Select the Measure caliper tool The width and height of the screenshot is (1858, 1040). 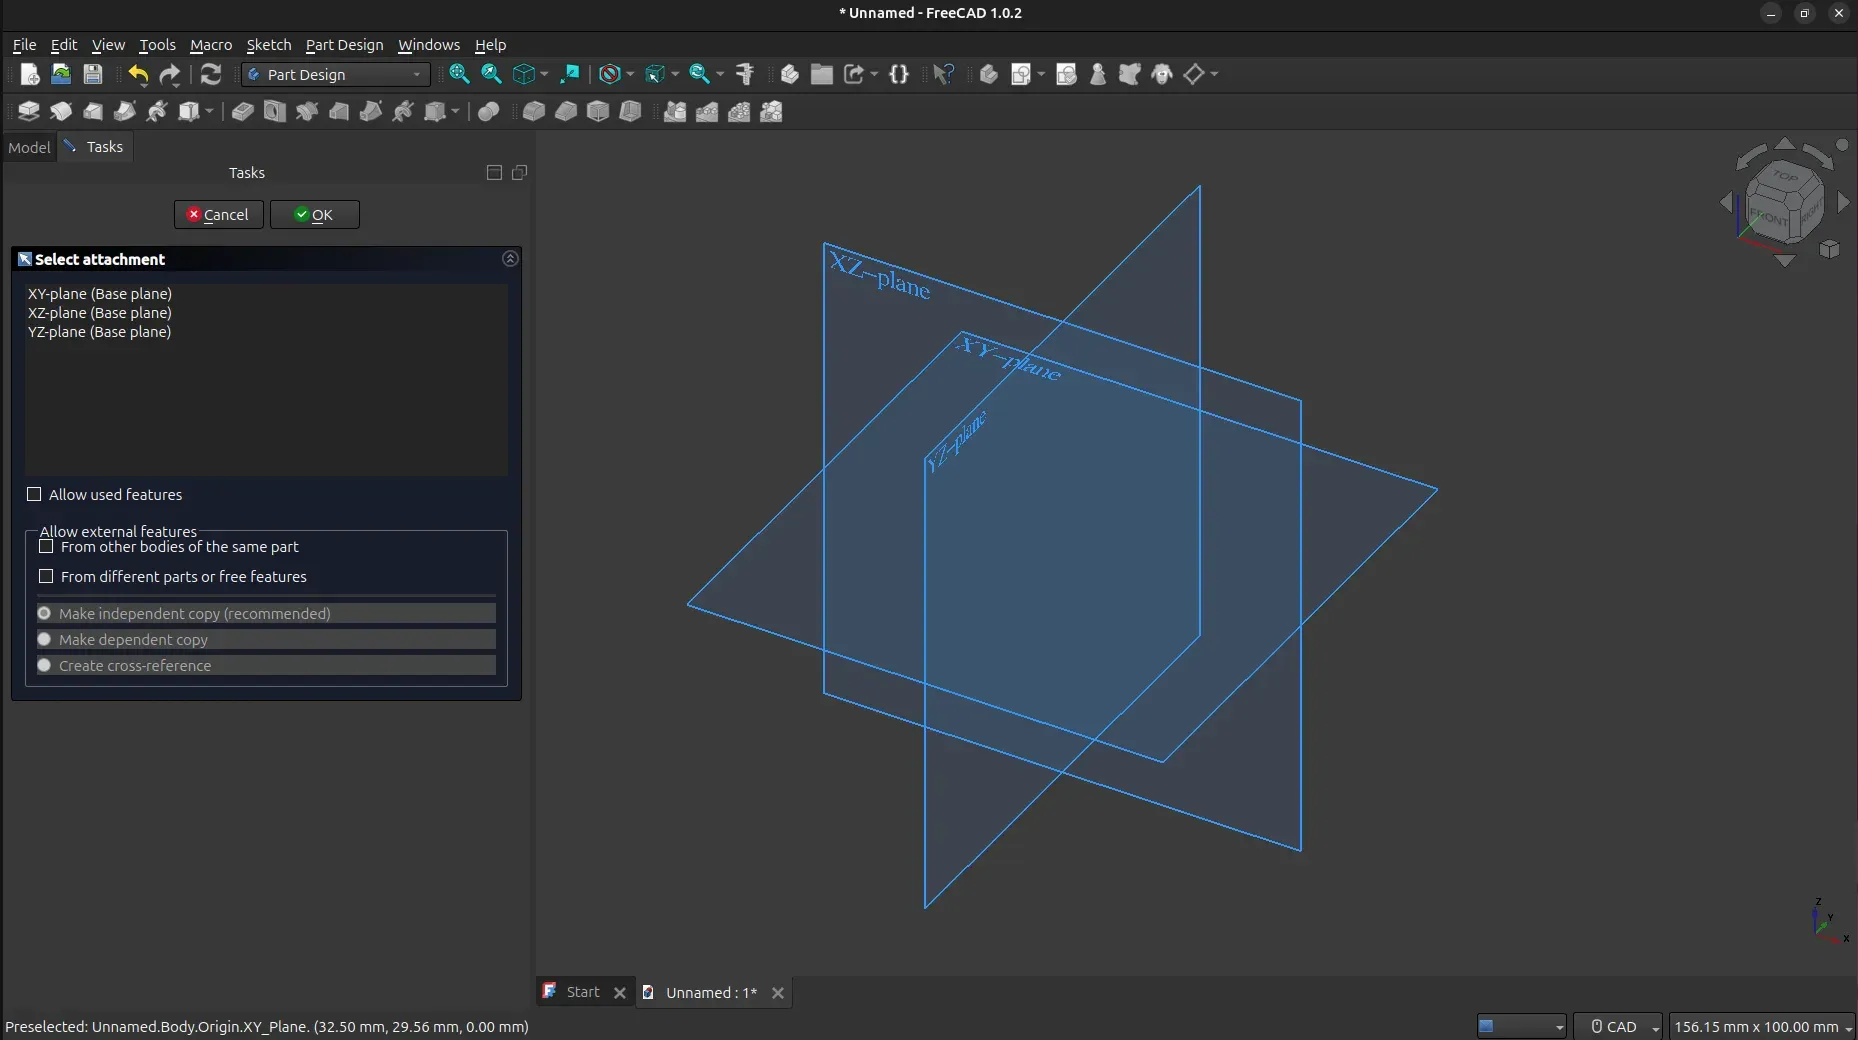(745, 74)
